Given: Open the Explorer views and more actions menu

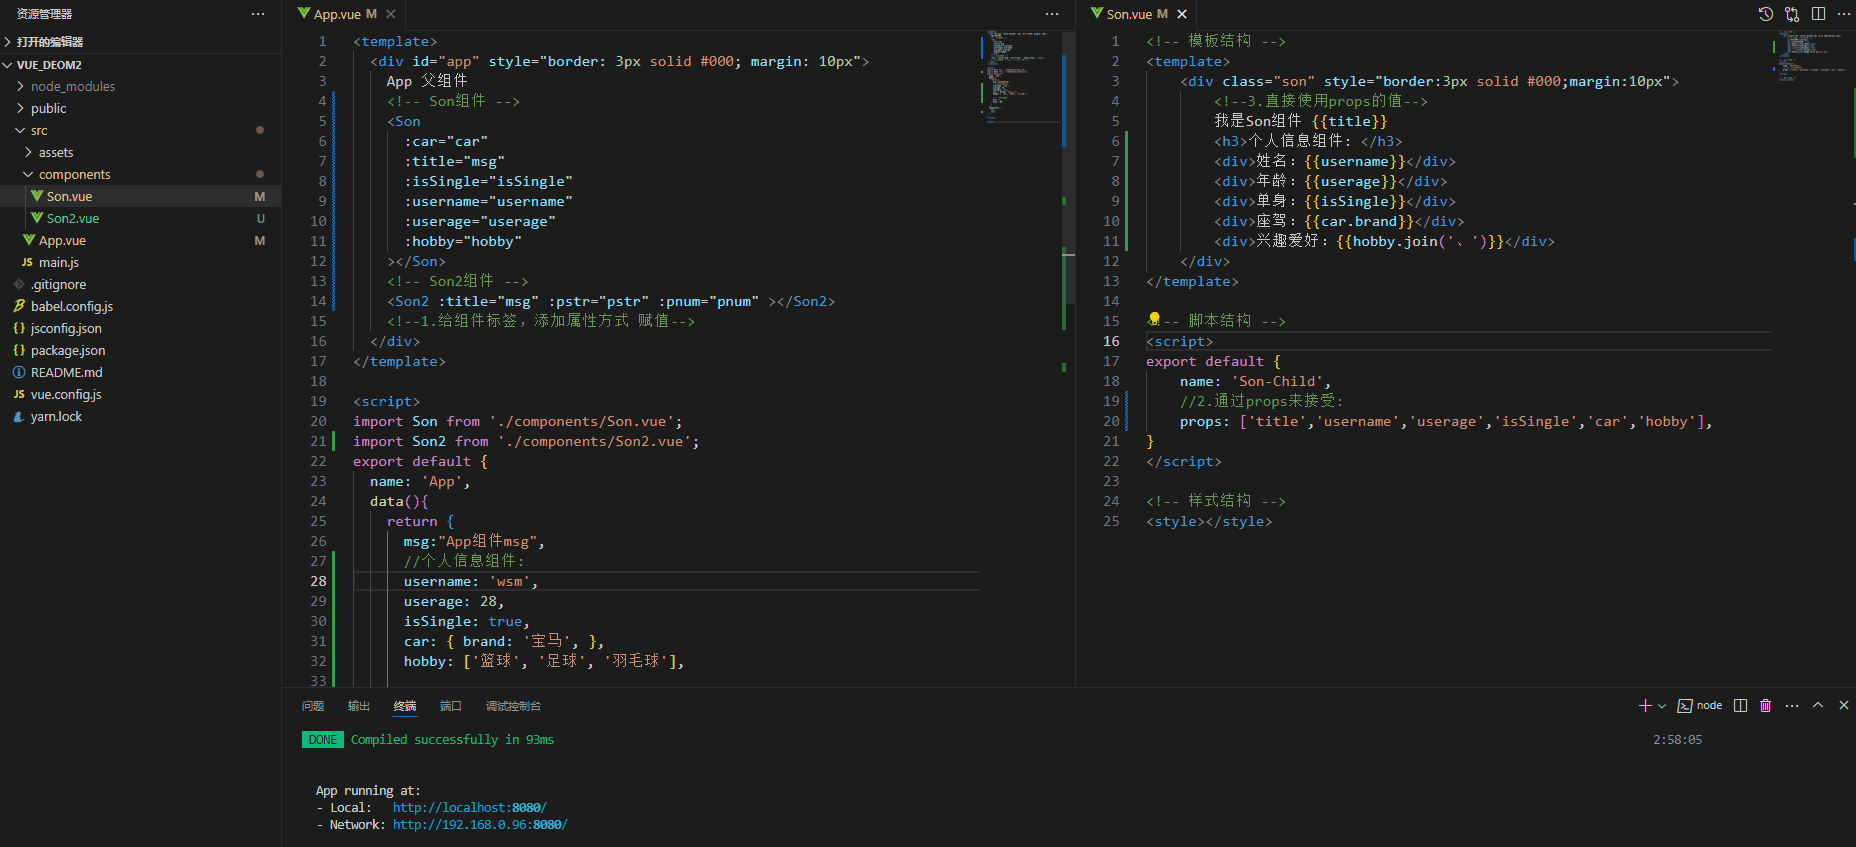Looking at the screenshot, I should (258, 14).
